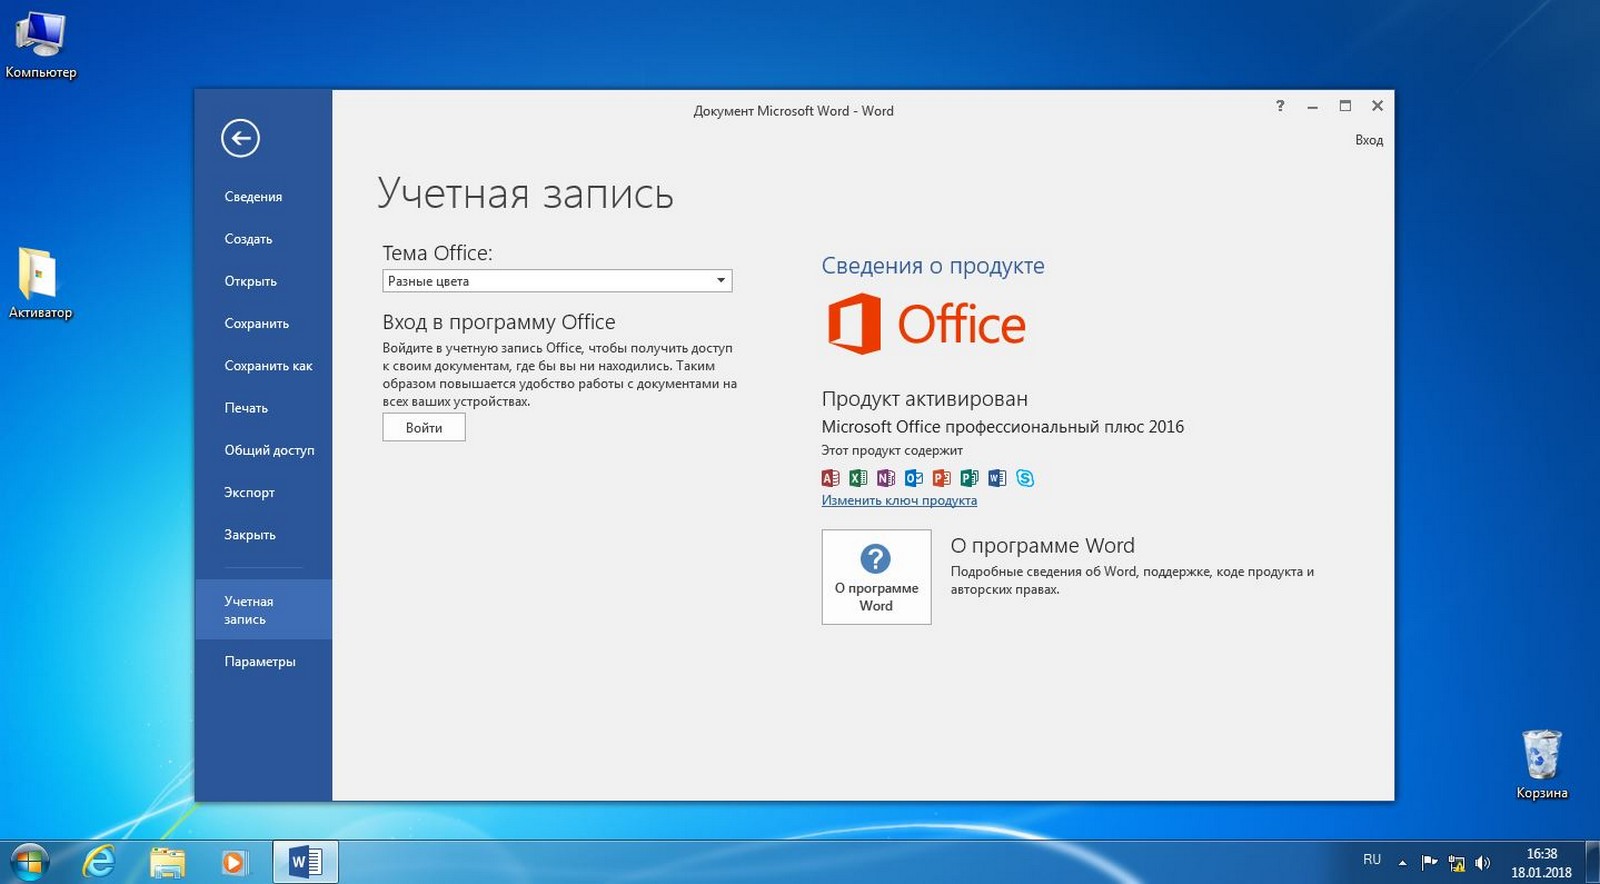1600x884 pixels.
Task: Go back using the backstage arrow
Action: pyautogui.click(x=240, y=138)
